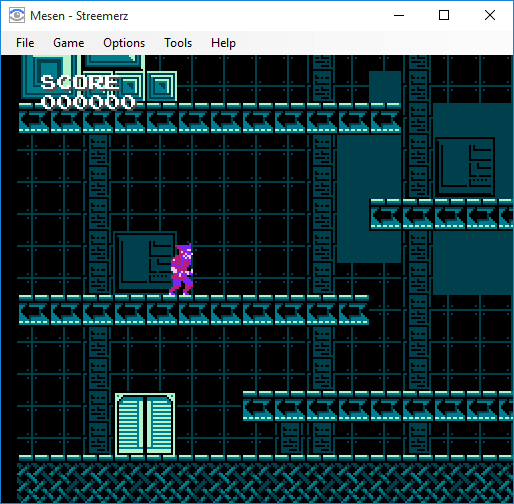Screen dimensions: 514x504
Task: Open the Game menu
Action: pyautogui.click(x=69, y=43)
